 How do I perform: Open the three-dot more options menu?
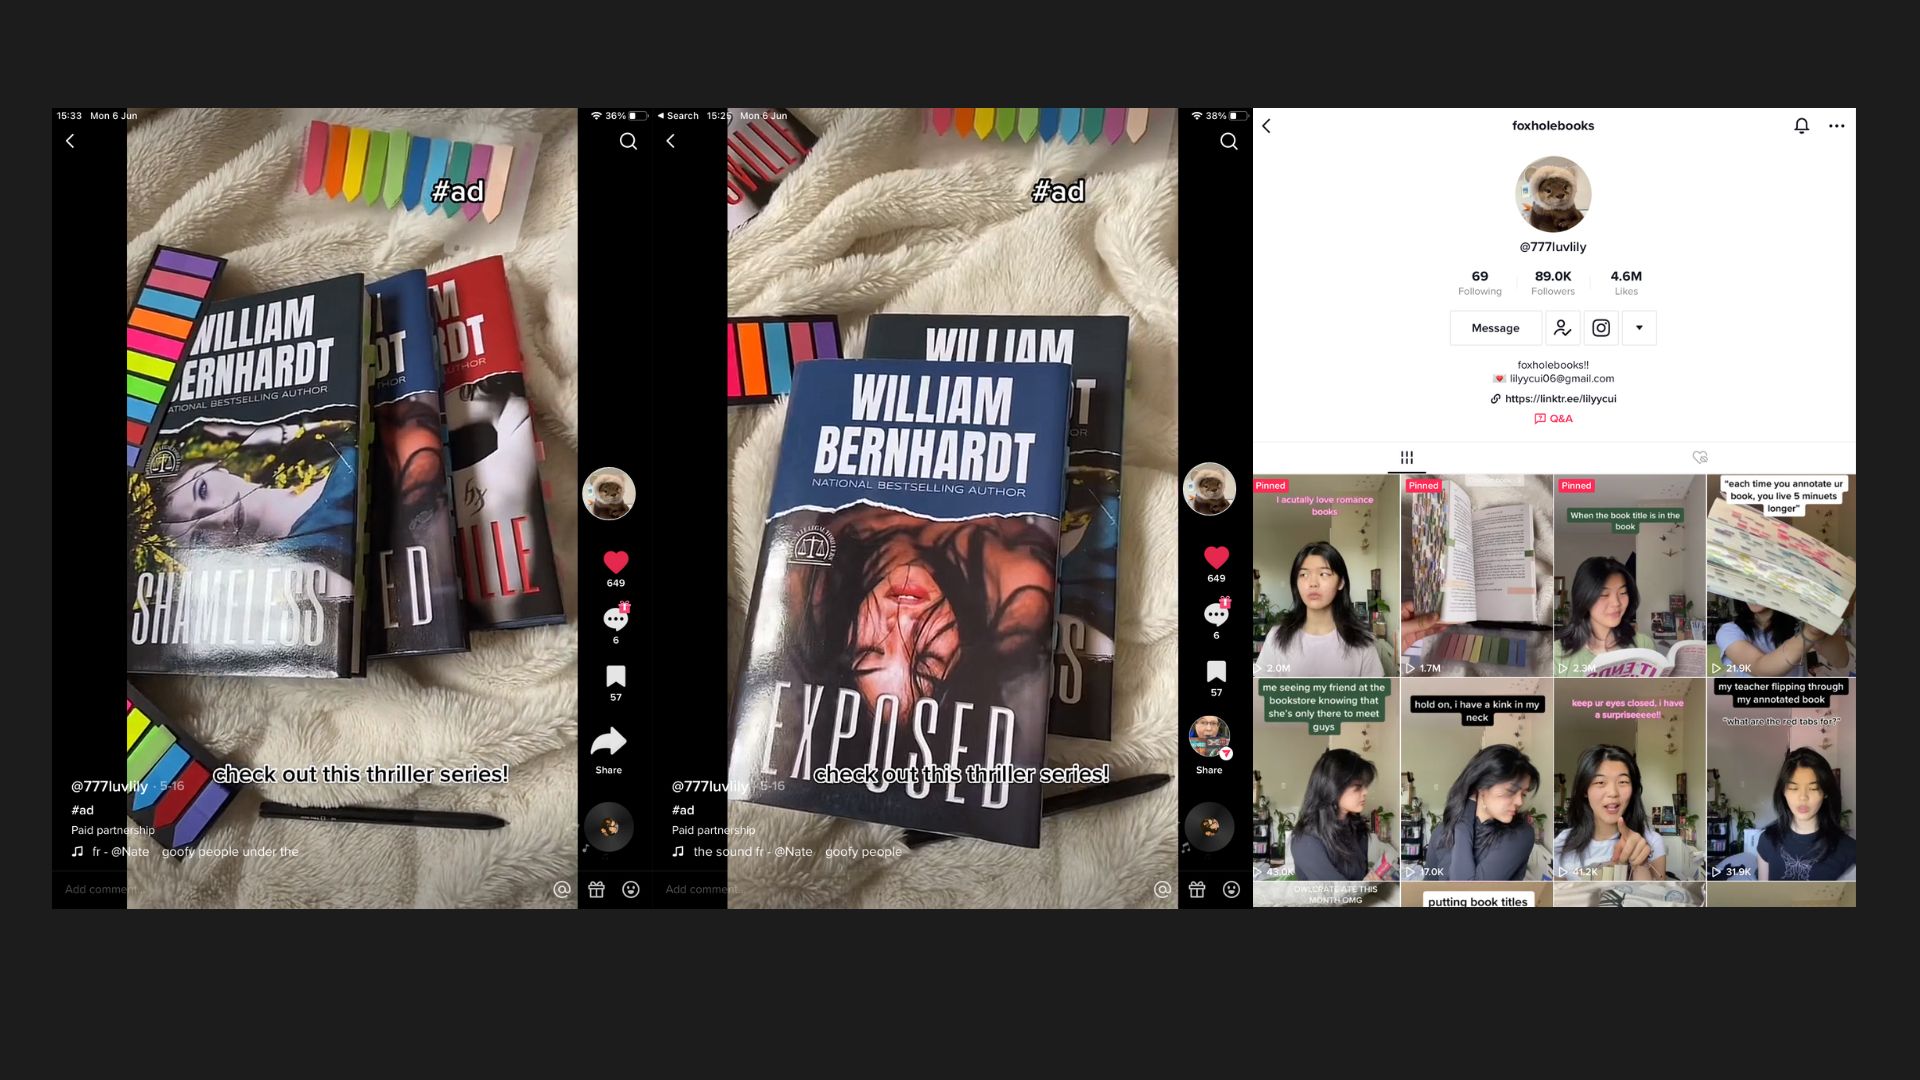click(x=1837, y=126)
